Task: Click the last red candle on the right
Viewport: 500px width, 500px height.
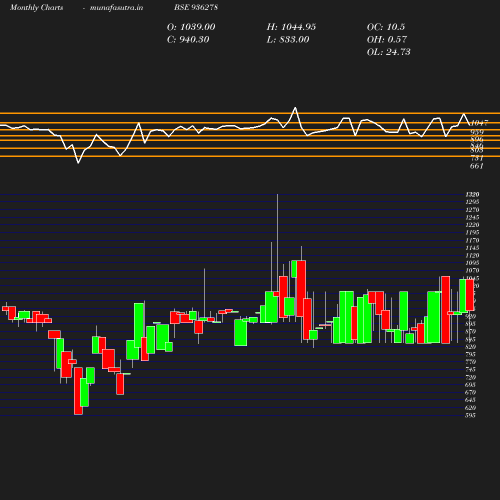Action: pyautogui.click(x=470, y=295)
